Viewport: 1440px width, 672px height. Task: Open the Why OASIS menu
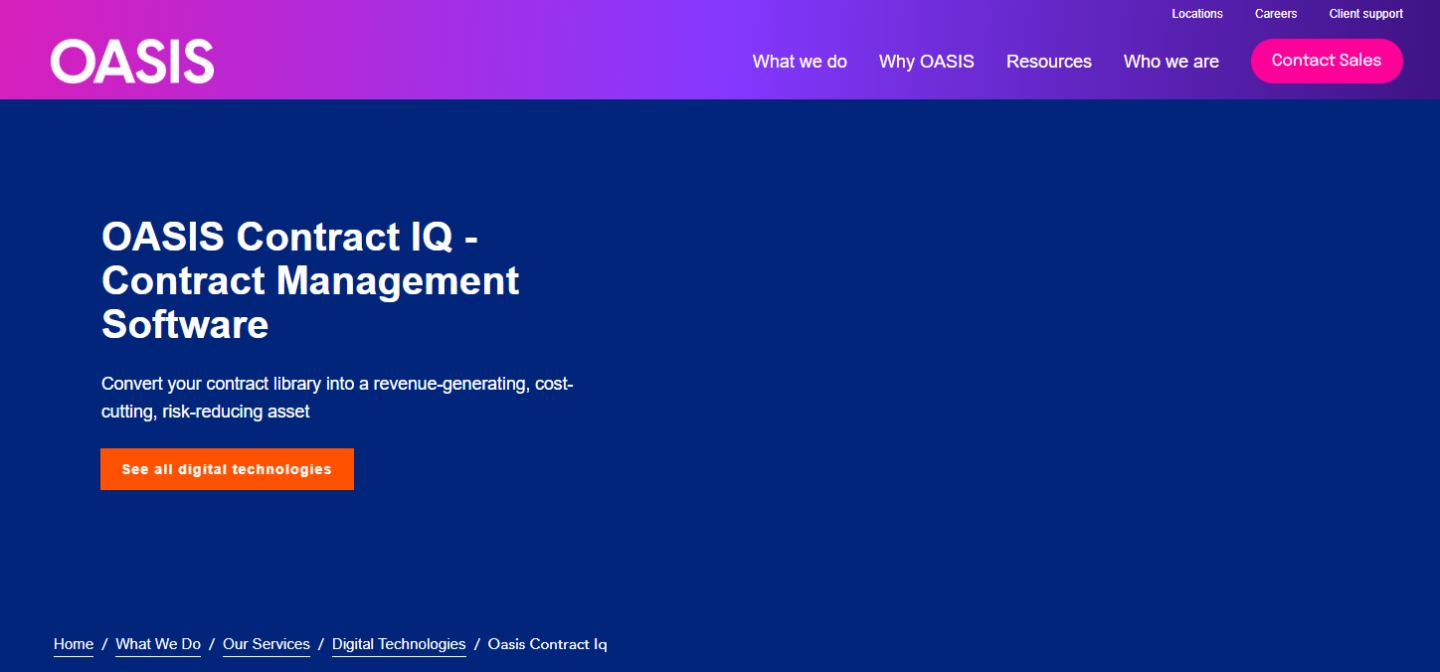coord(926,62)
